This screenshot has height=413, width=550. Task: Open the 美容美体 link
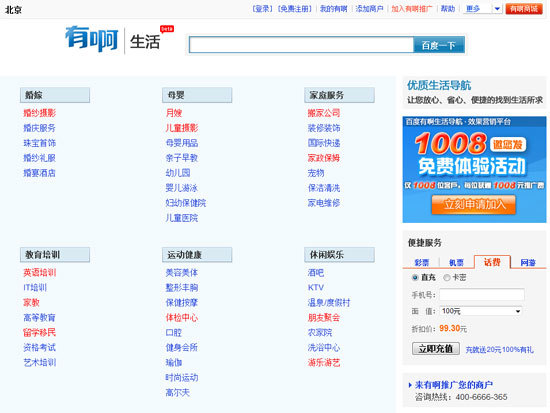pos(182,273)
